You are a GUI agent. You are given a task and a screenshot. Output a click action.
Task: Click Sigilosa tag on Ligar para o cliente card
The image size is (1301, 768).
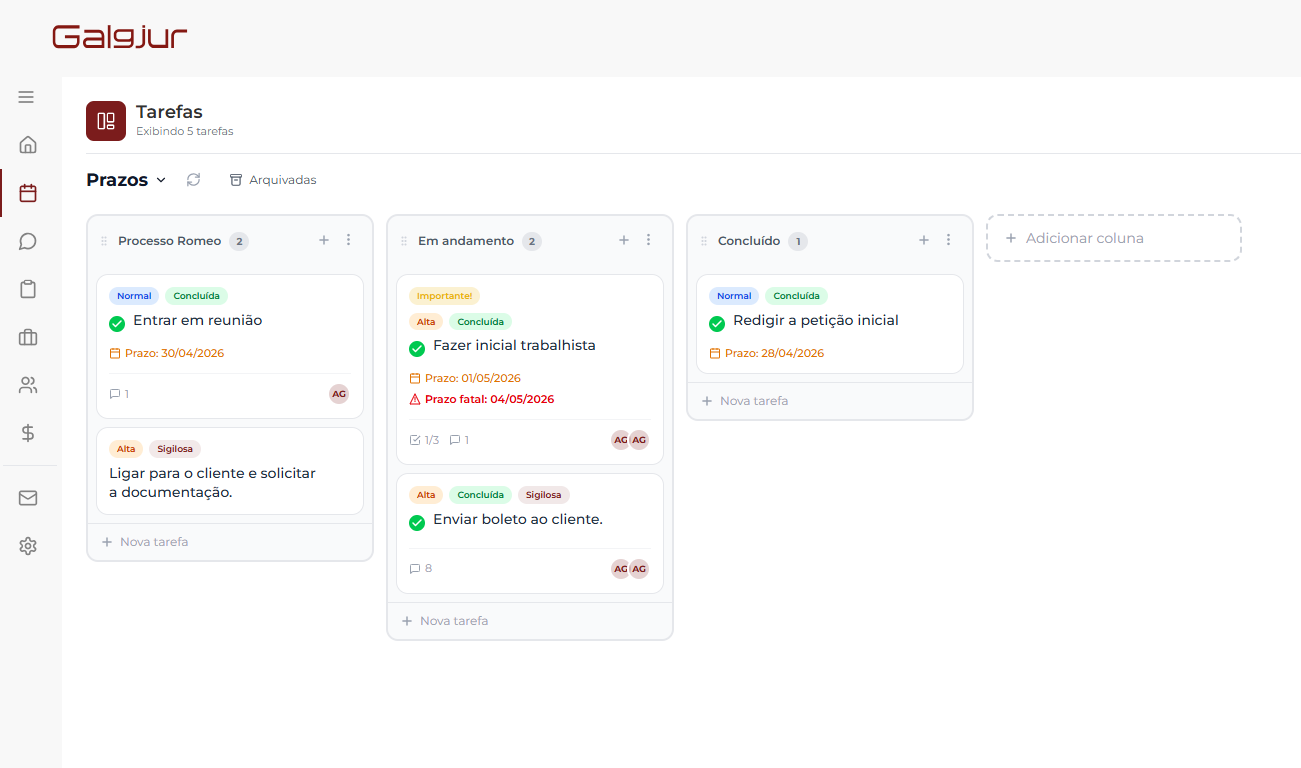(x=175, y=449)
